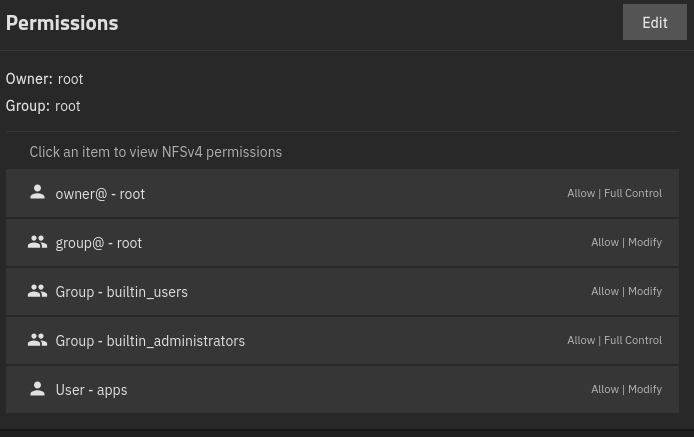Click Allow | Full Control on builtin_administrators row
The height and width of the screenshot is (437, 694).
[614, 340]
